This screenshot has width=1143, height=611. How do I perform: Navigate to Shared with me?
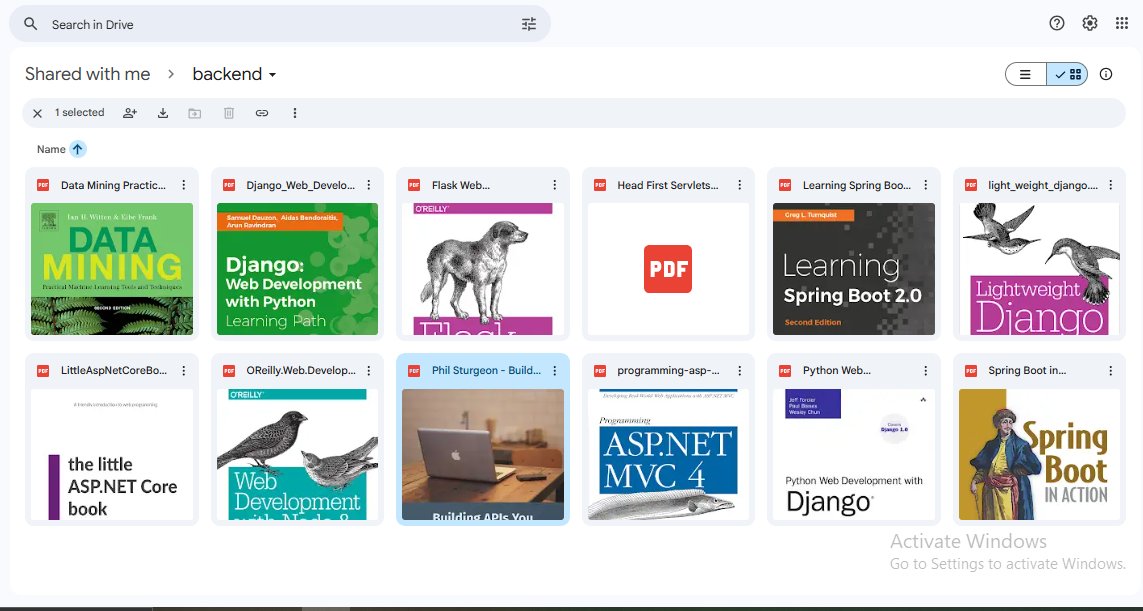coord(87,73)
